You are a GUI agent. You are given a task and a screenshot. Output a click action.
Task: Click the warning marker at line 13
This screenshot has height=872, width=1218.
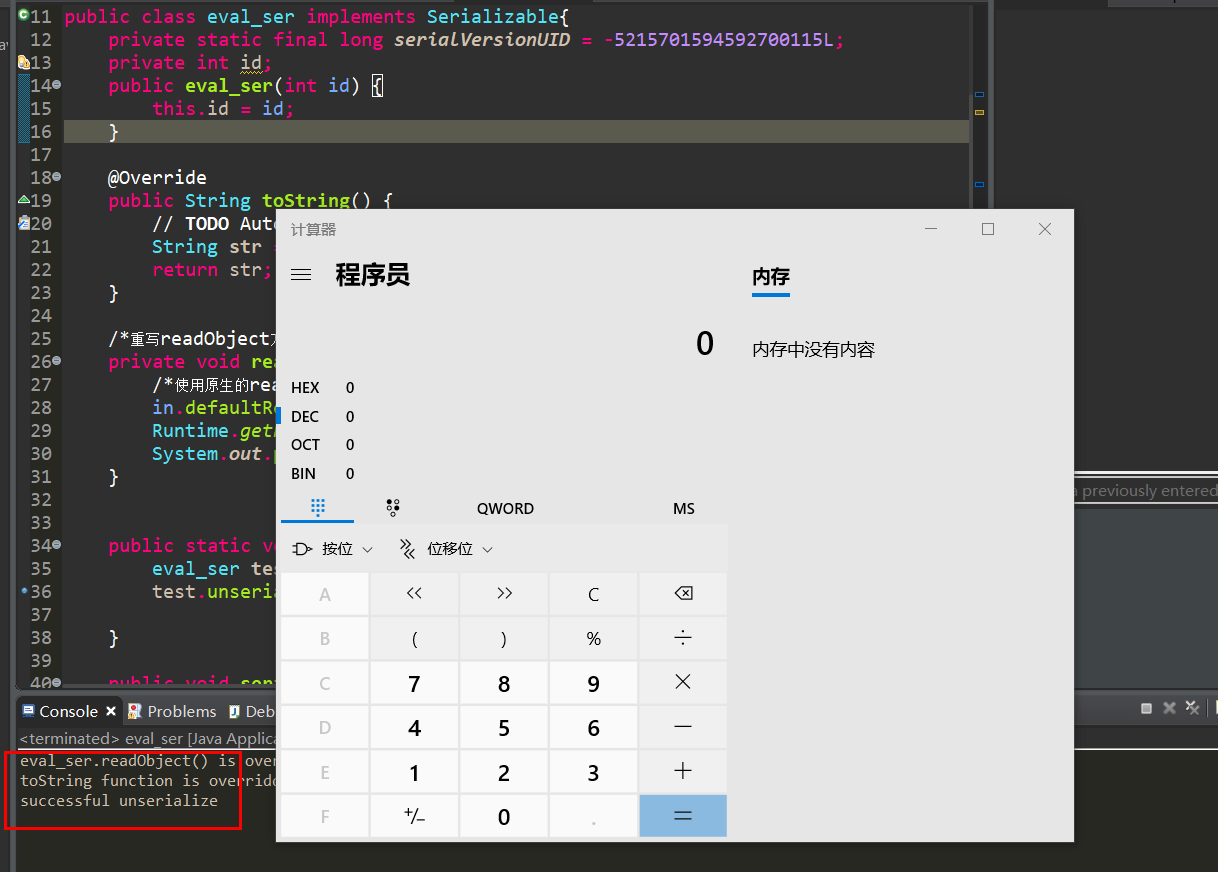pos(24,62)
